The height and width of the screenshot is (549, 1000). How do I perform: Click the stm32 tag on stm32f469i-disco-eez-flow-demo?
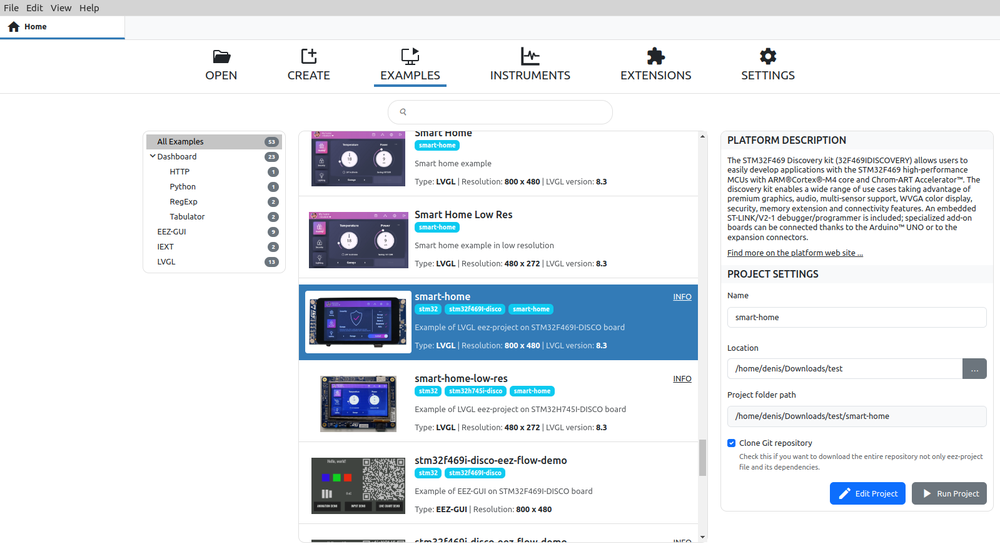(428, 473)
